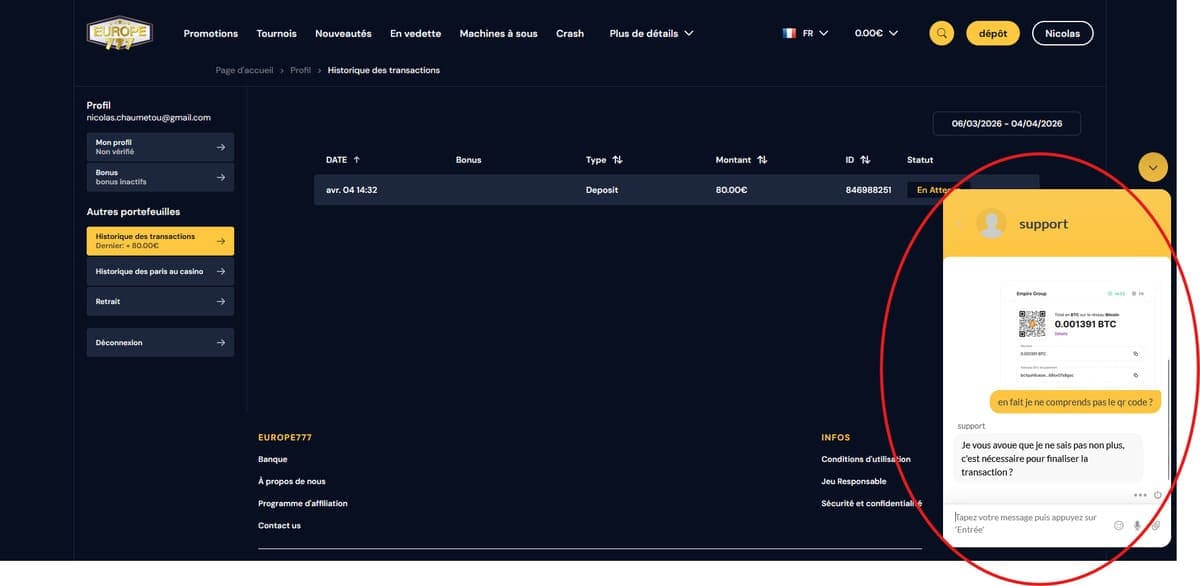The image size is (1200, 586).
Task: Attach a file via the paperclip icon
Action: click(x=1157, y=525)
